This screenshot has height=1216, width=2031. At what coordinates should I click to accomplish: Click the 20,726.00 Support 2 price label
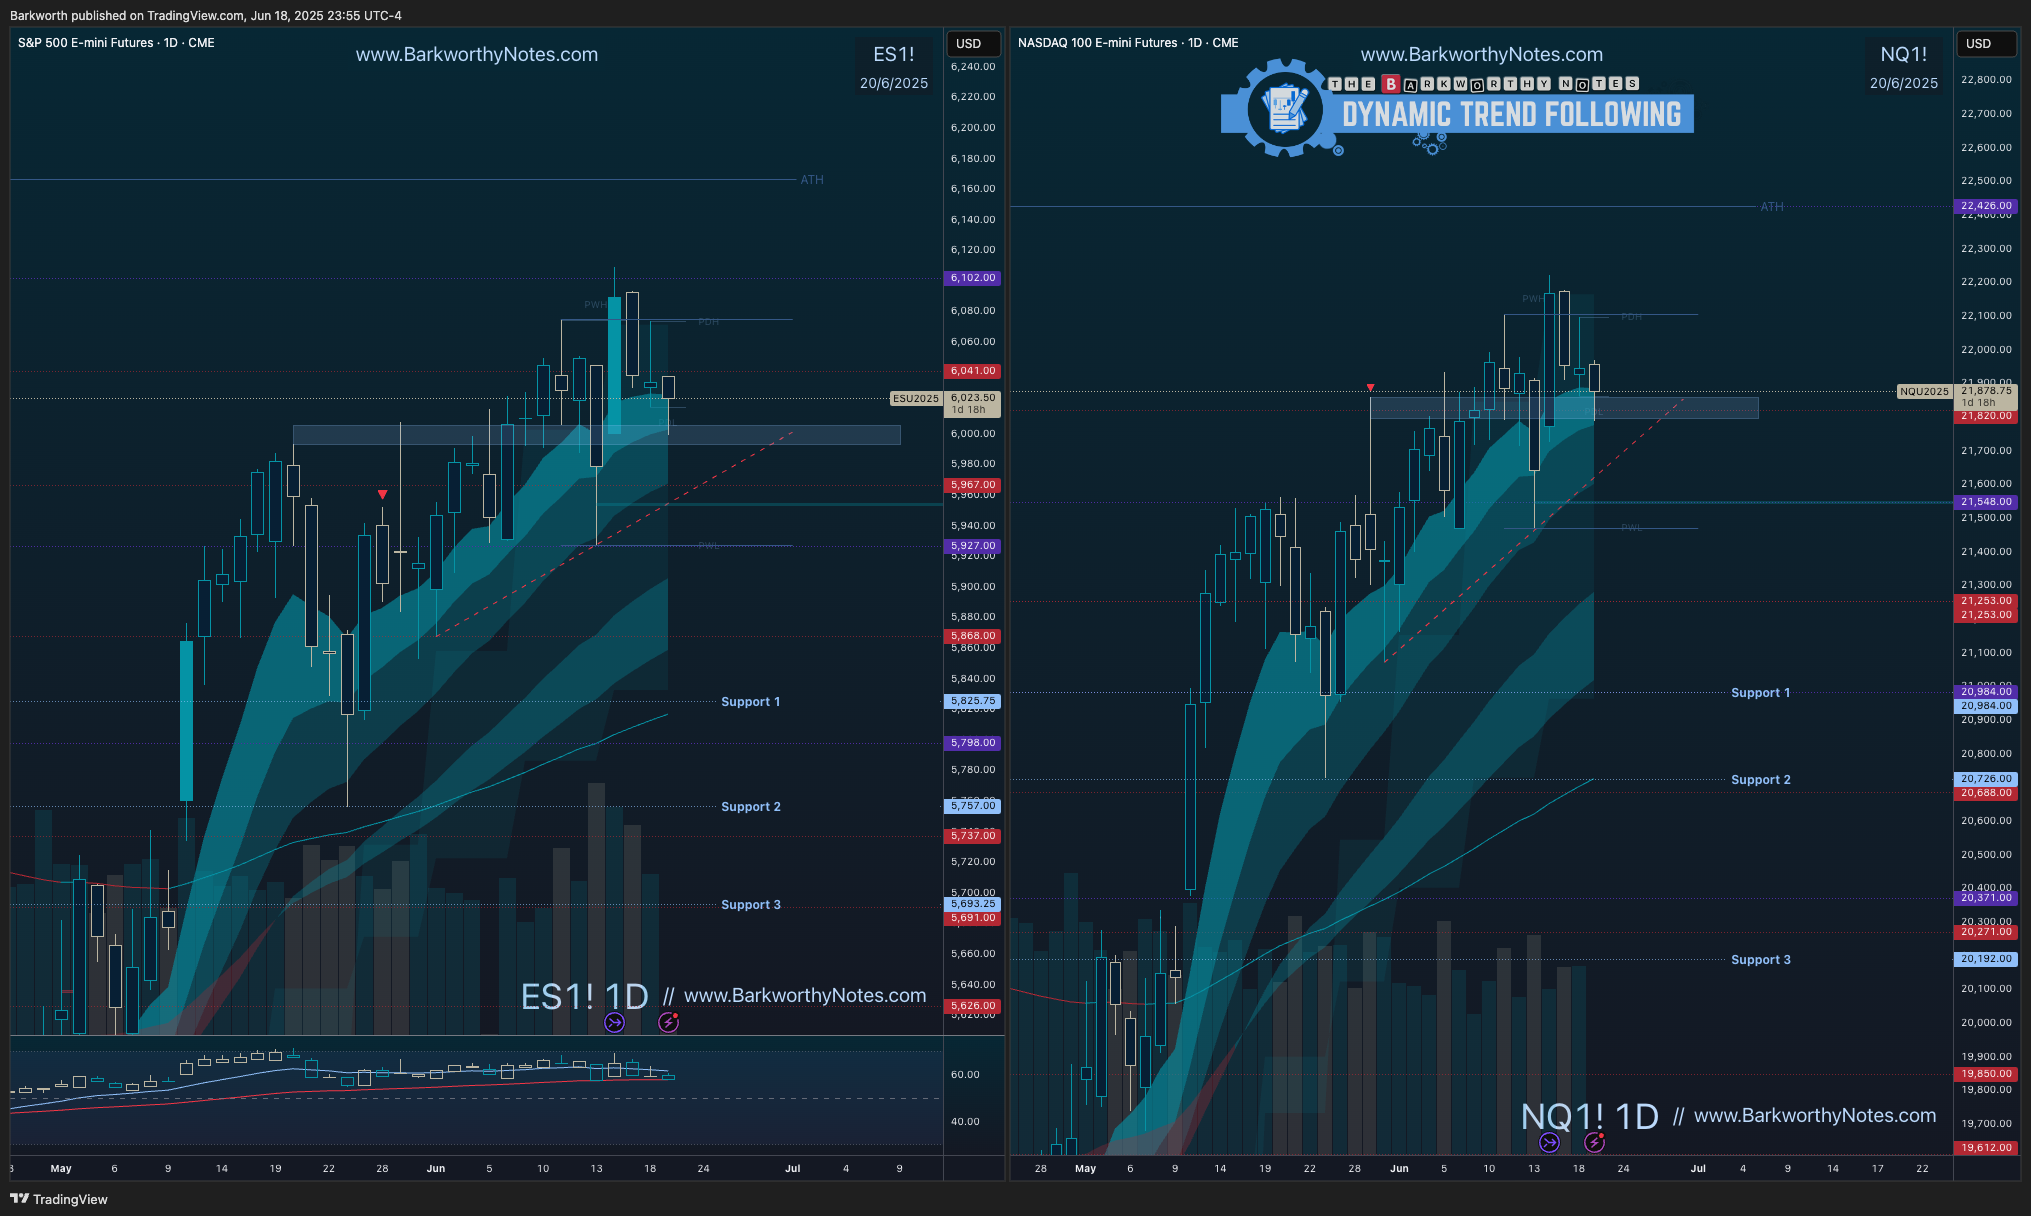pos(1986,779)
